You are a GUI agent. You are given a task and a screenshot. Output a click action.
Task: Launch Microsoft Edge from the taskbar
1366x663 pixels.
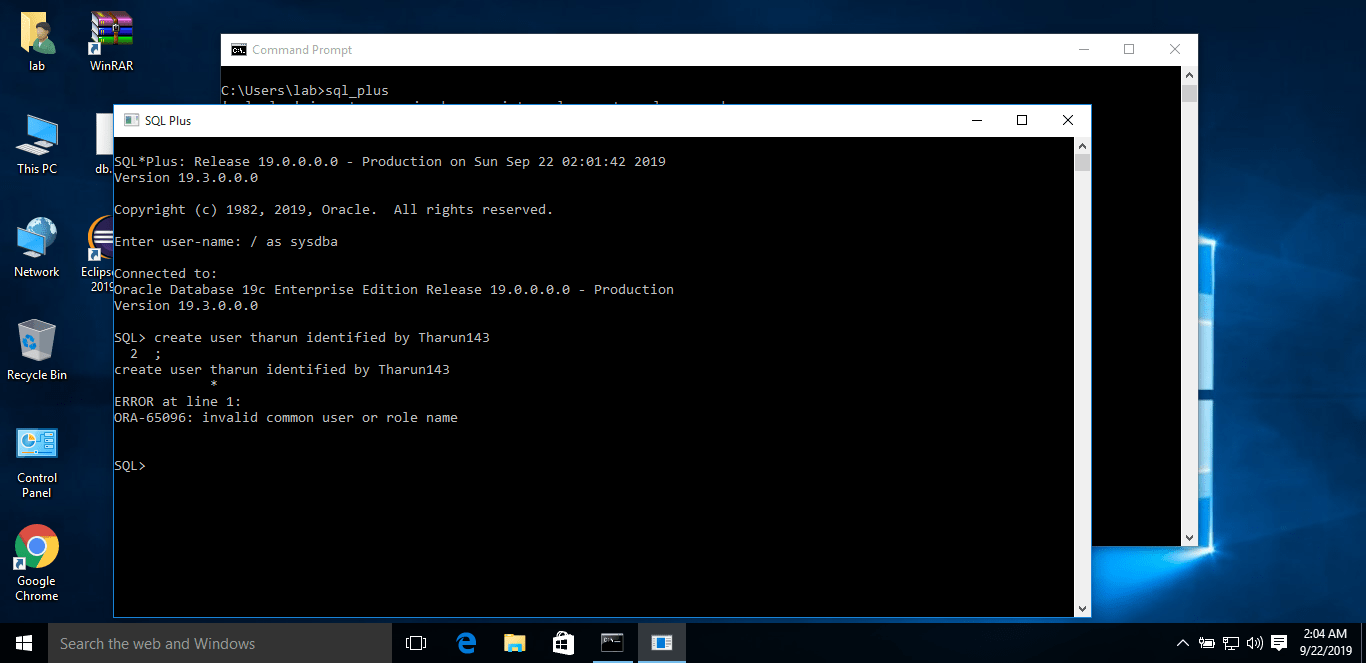[466, 643]
